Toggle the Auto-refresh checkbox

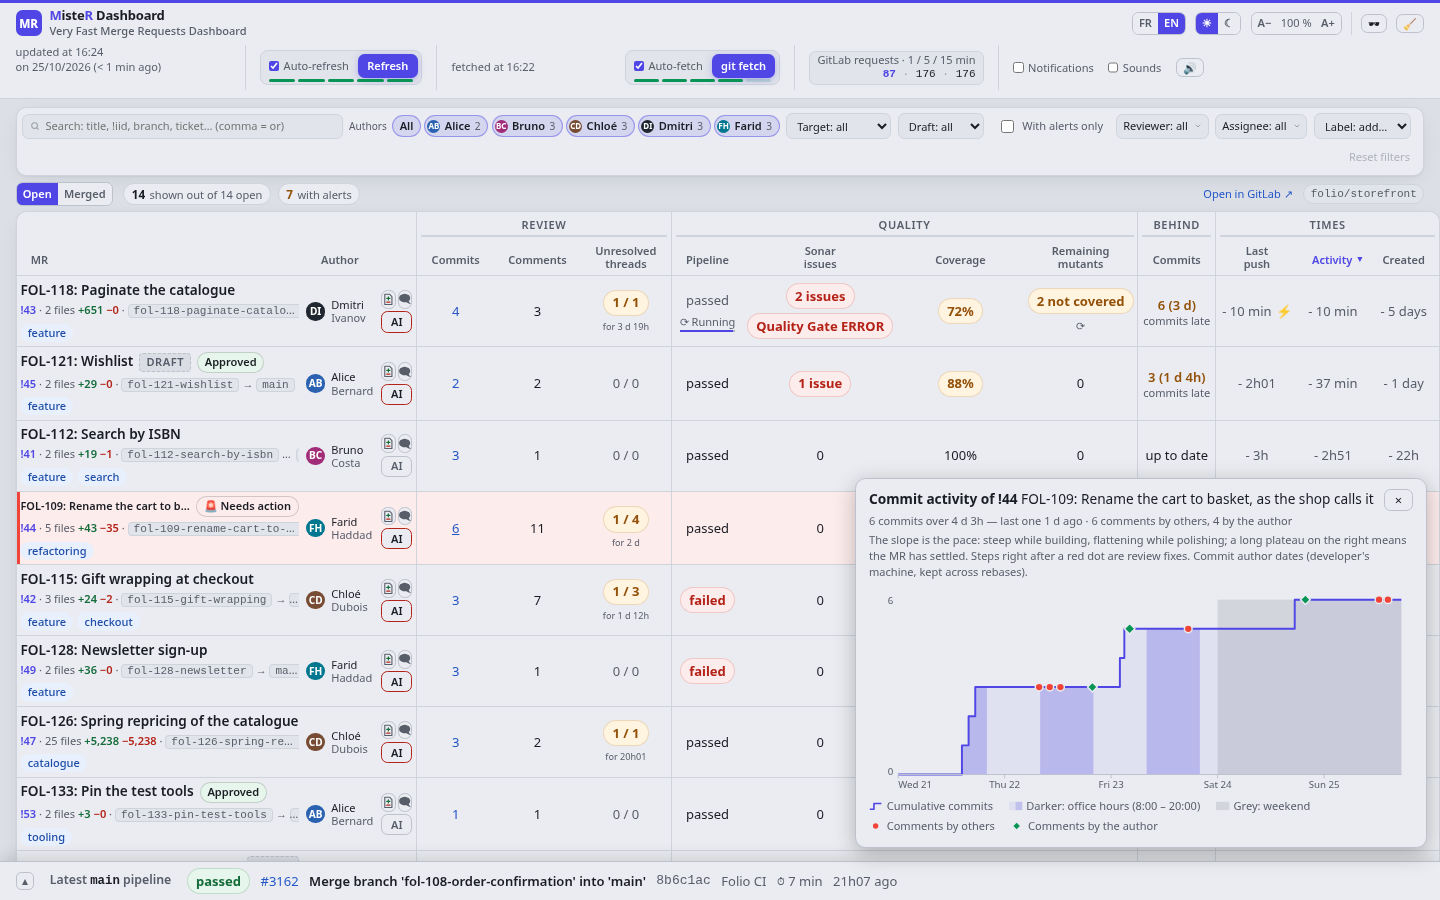pos(274,66)
